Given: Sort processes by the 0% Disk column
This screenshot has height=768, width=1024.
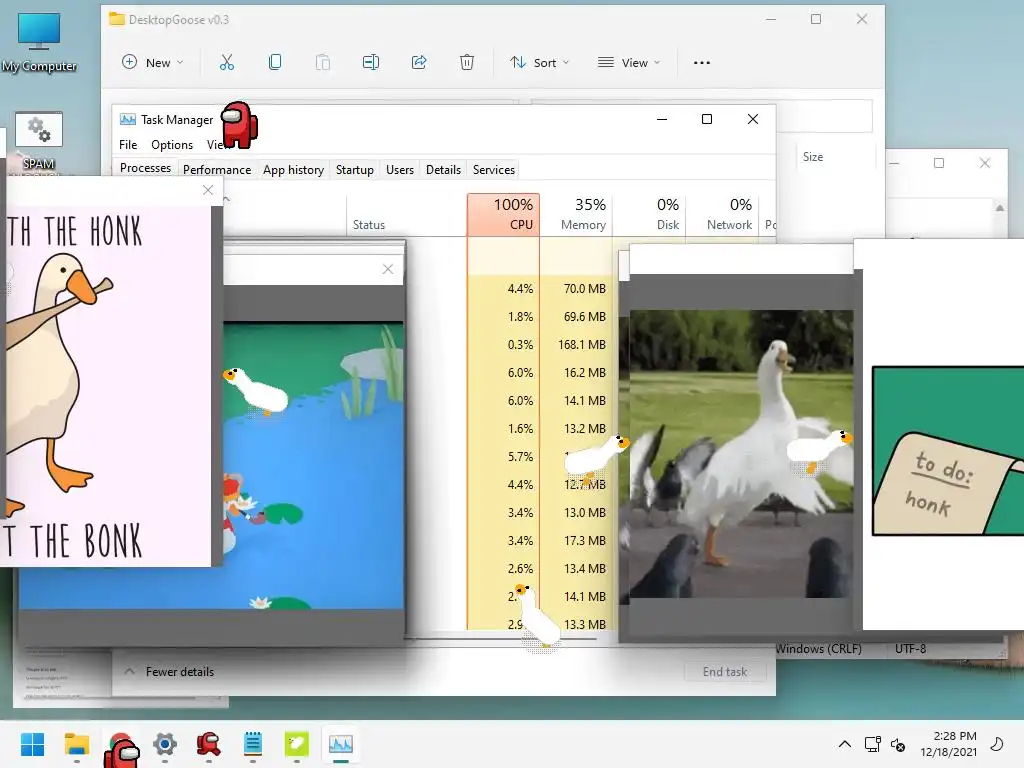Looking at the screenshot, I should pos(649,214).
